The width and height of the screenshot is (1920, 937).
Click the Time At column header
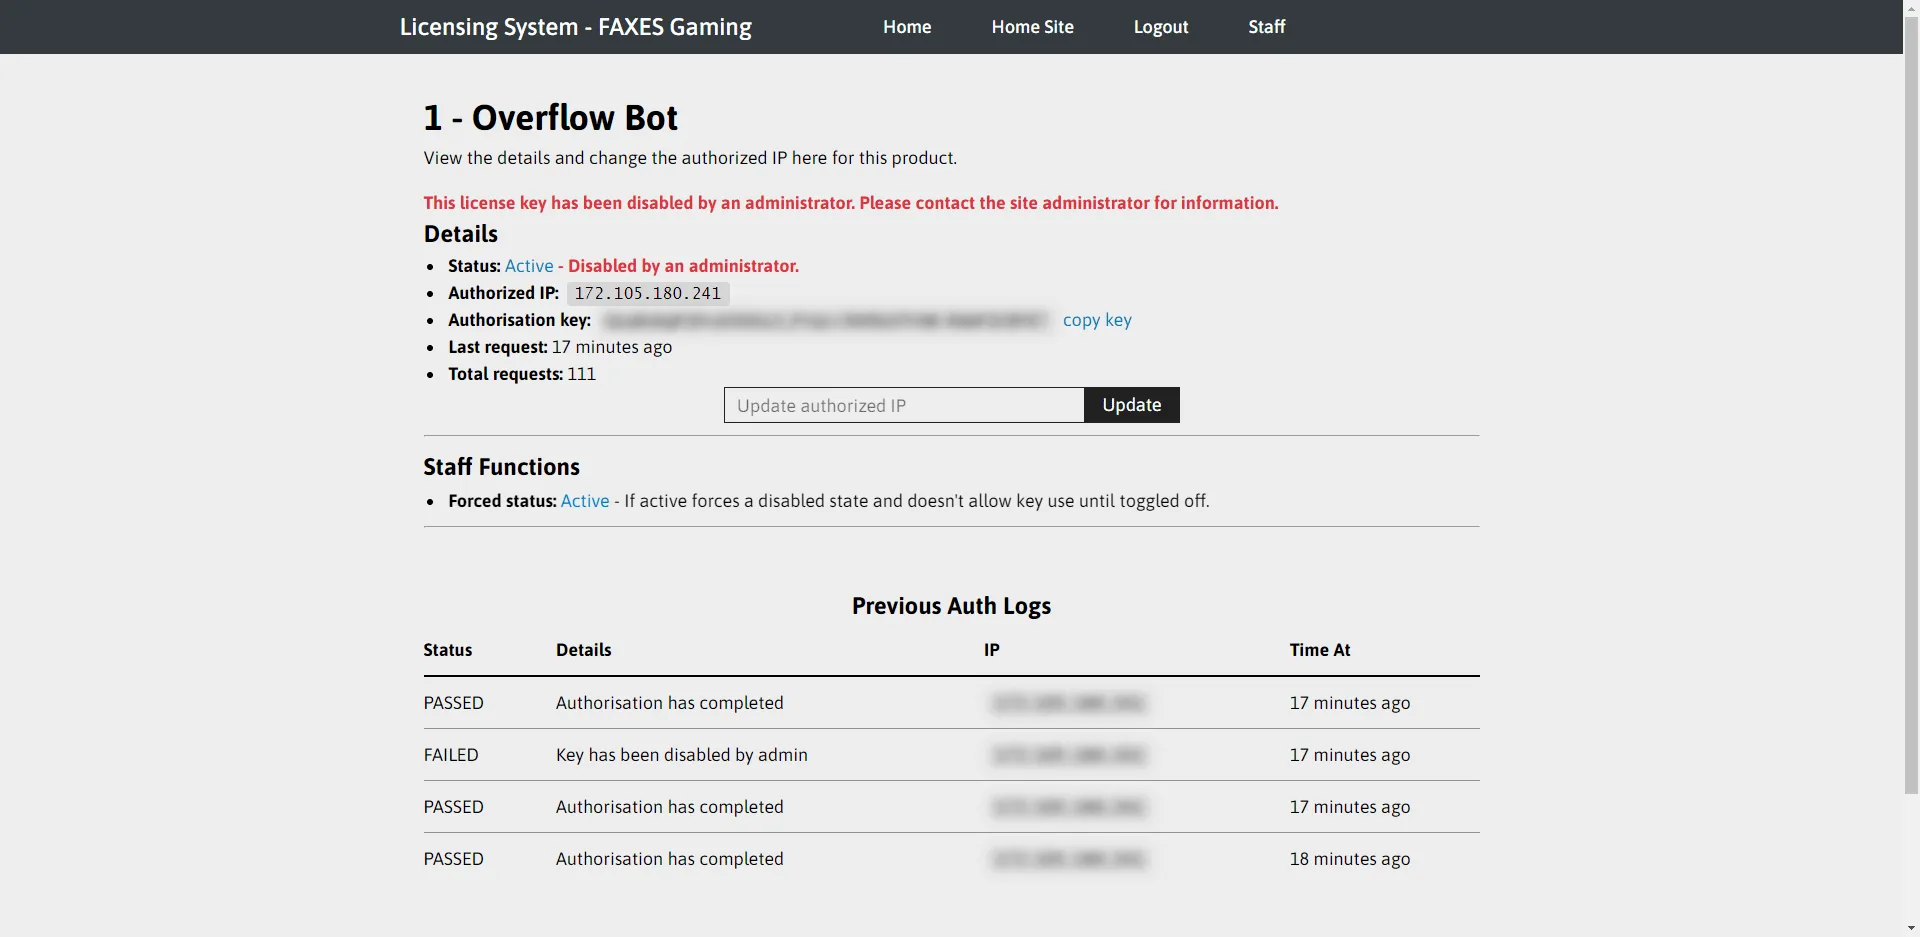point(1319,650)
